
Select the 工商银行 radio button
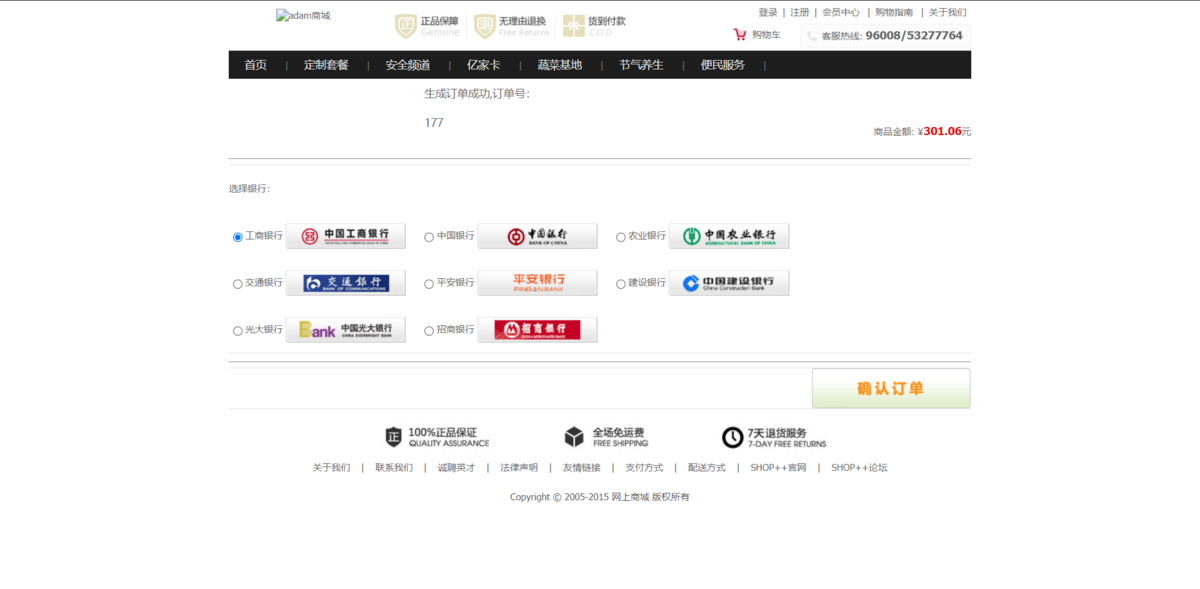pyautogui.click(x=238, y=237)
